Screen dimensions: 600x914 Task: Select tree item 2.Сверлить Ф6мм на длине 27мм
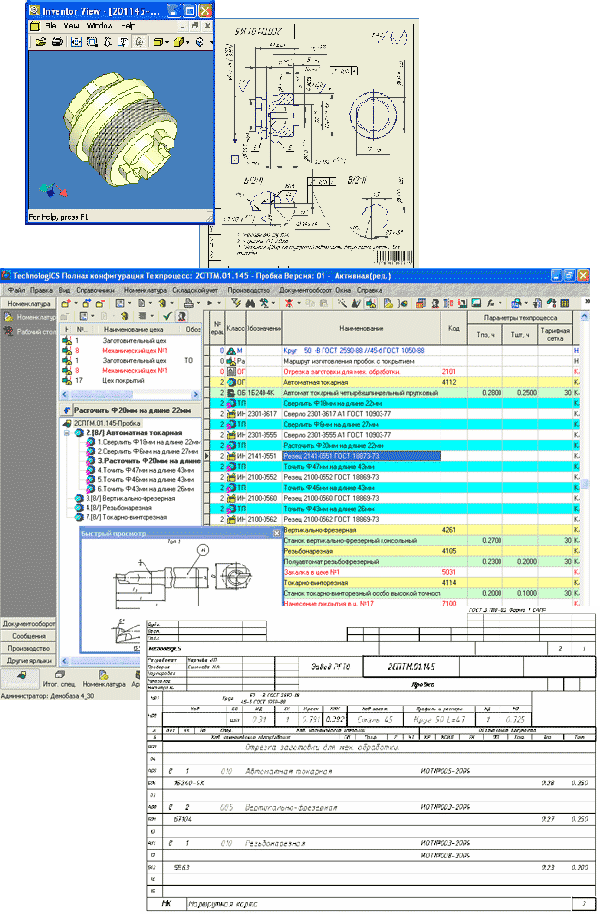pyautogui.click(x=143, y=452)
